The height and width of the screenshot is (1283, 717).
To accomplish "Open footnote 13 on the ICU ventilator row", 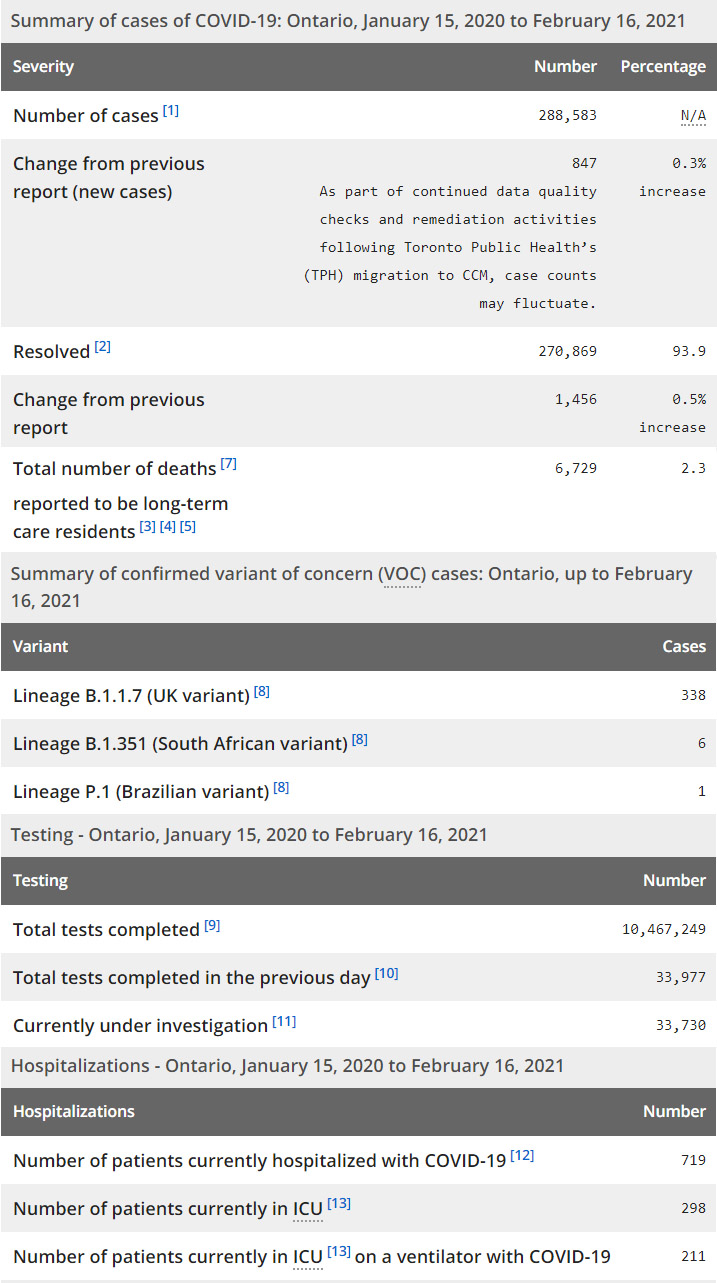I will coord(339,1252).
